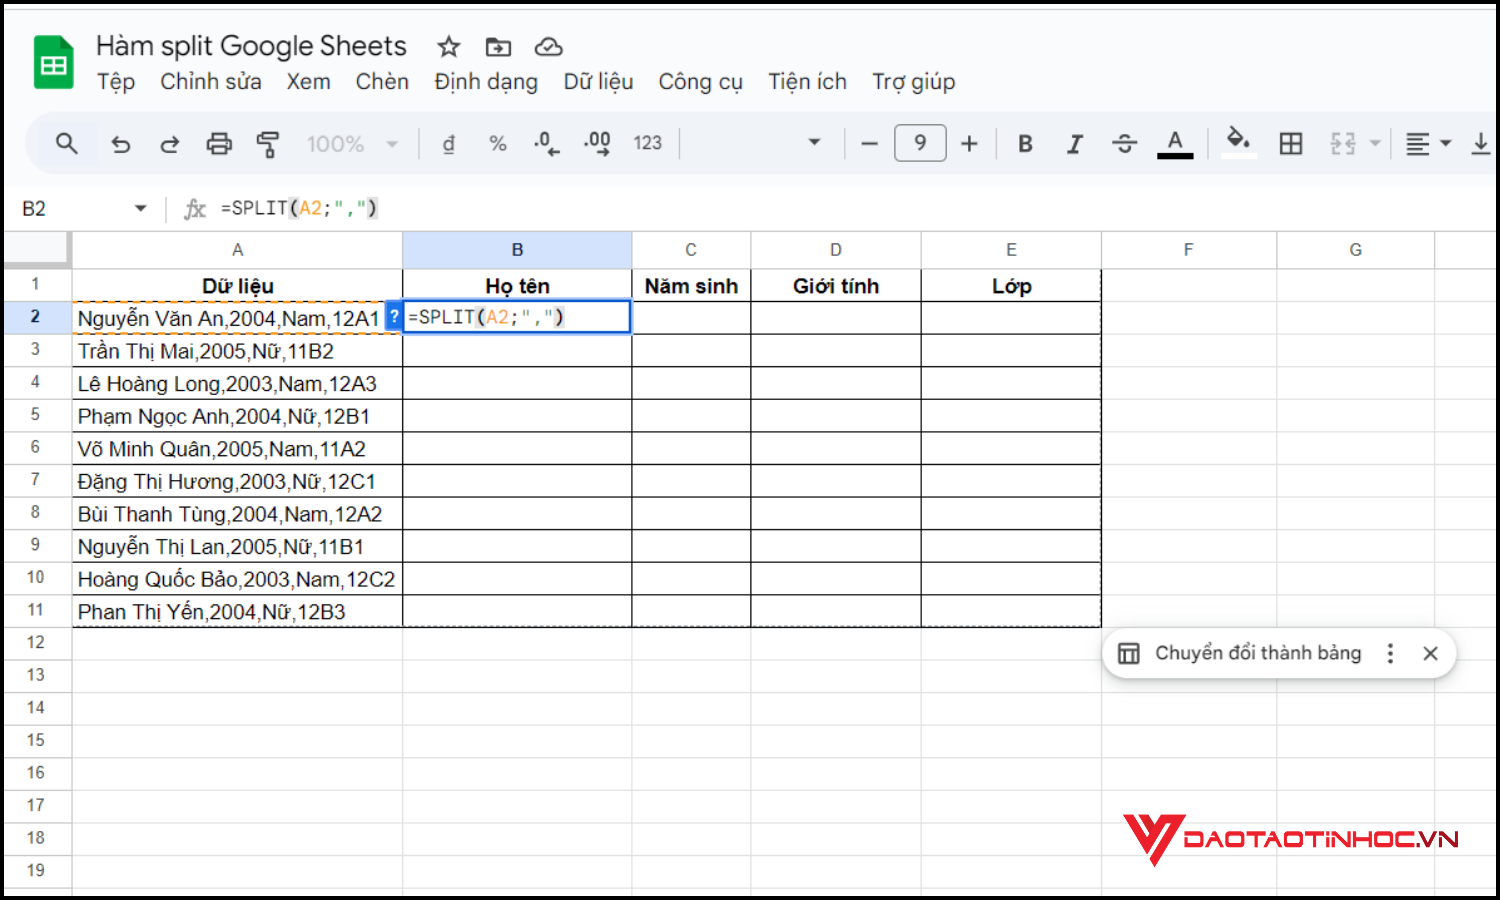Expand the Name box dropdown arrow
Screen dimensions: 1500x900
click(x=140, y=208)
